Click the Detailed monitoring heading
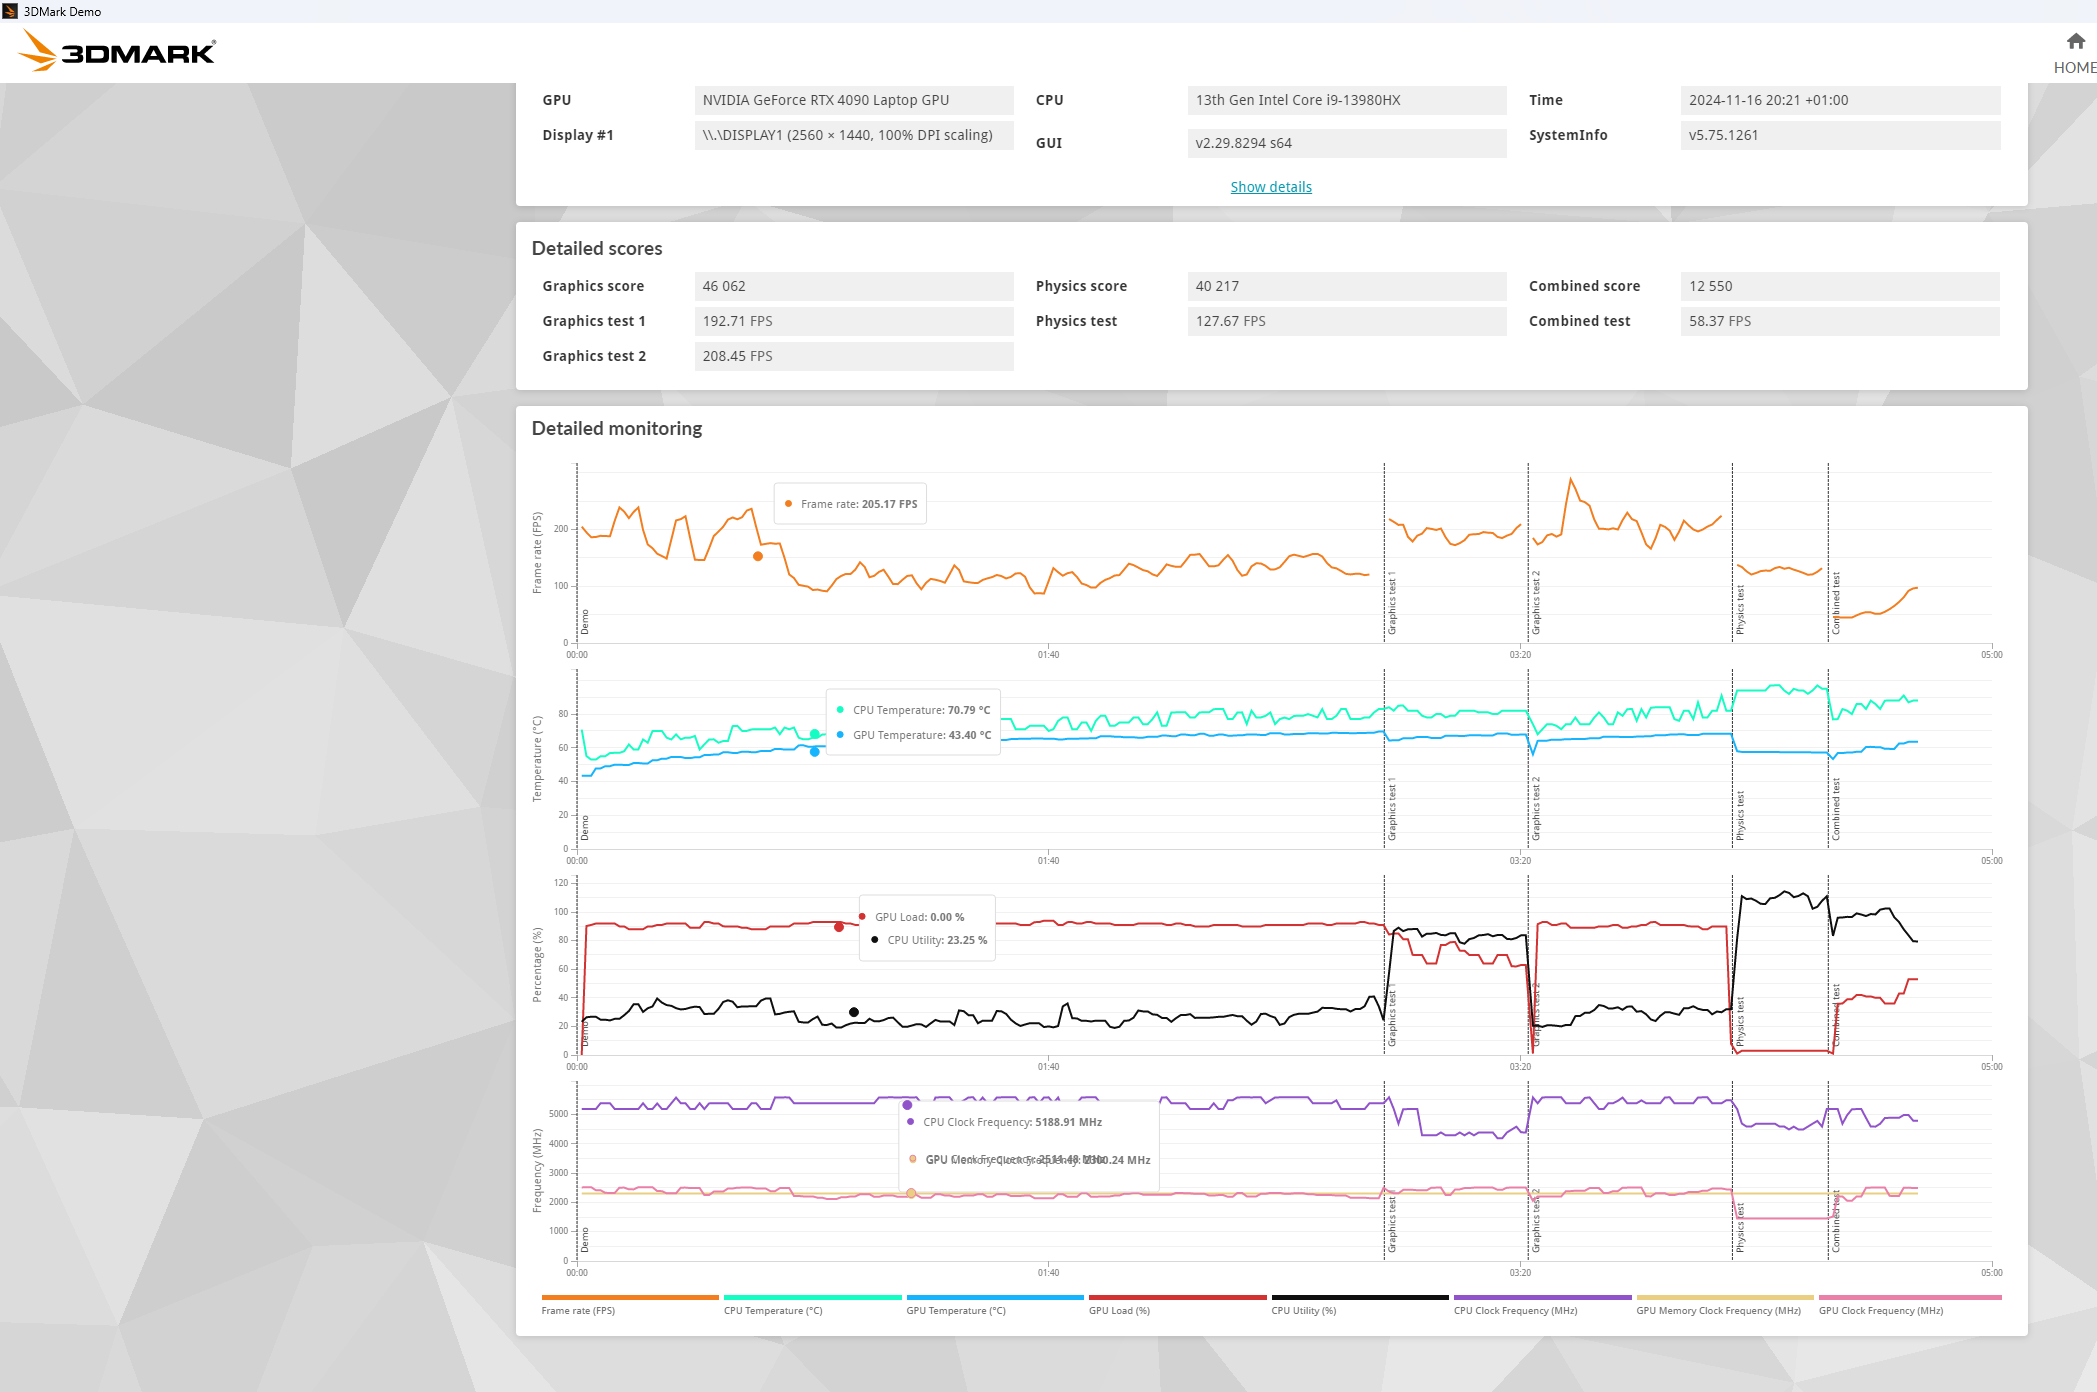2097x1392 pixels. 617,429
